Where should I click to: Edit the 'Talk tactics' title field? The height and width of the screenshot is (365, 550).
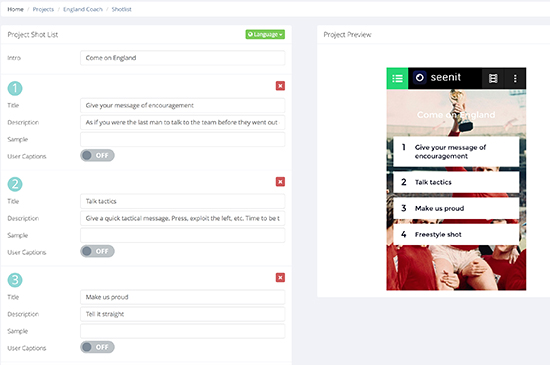point(183,201)
